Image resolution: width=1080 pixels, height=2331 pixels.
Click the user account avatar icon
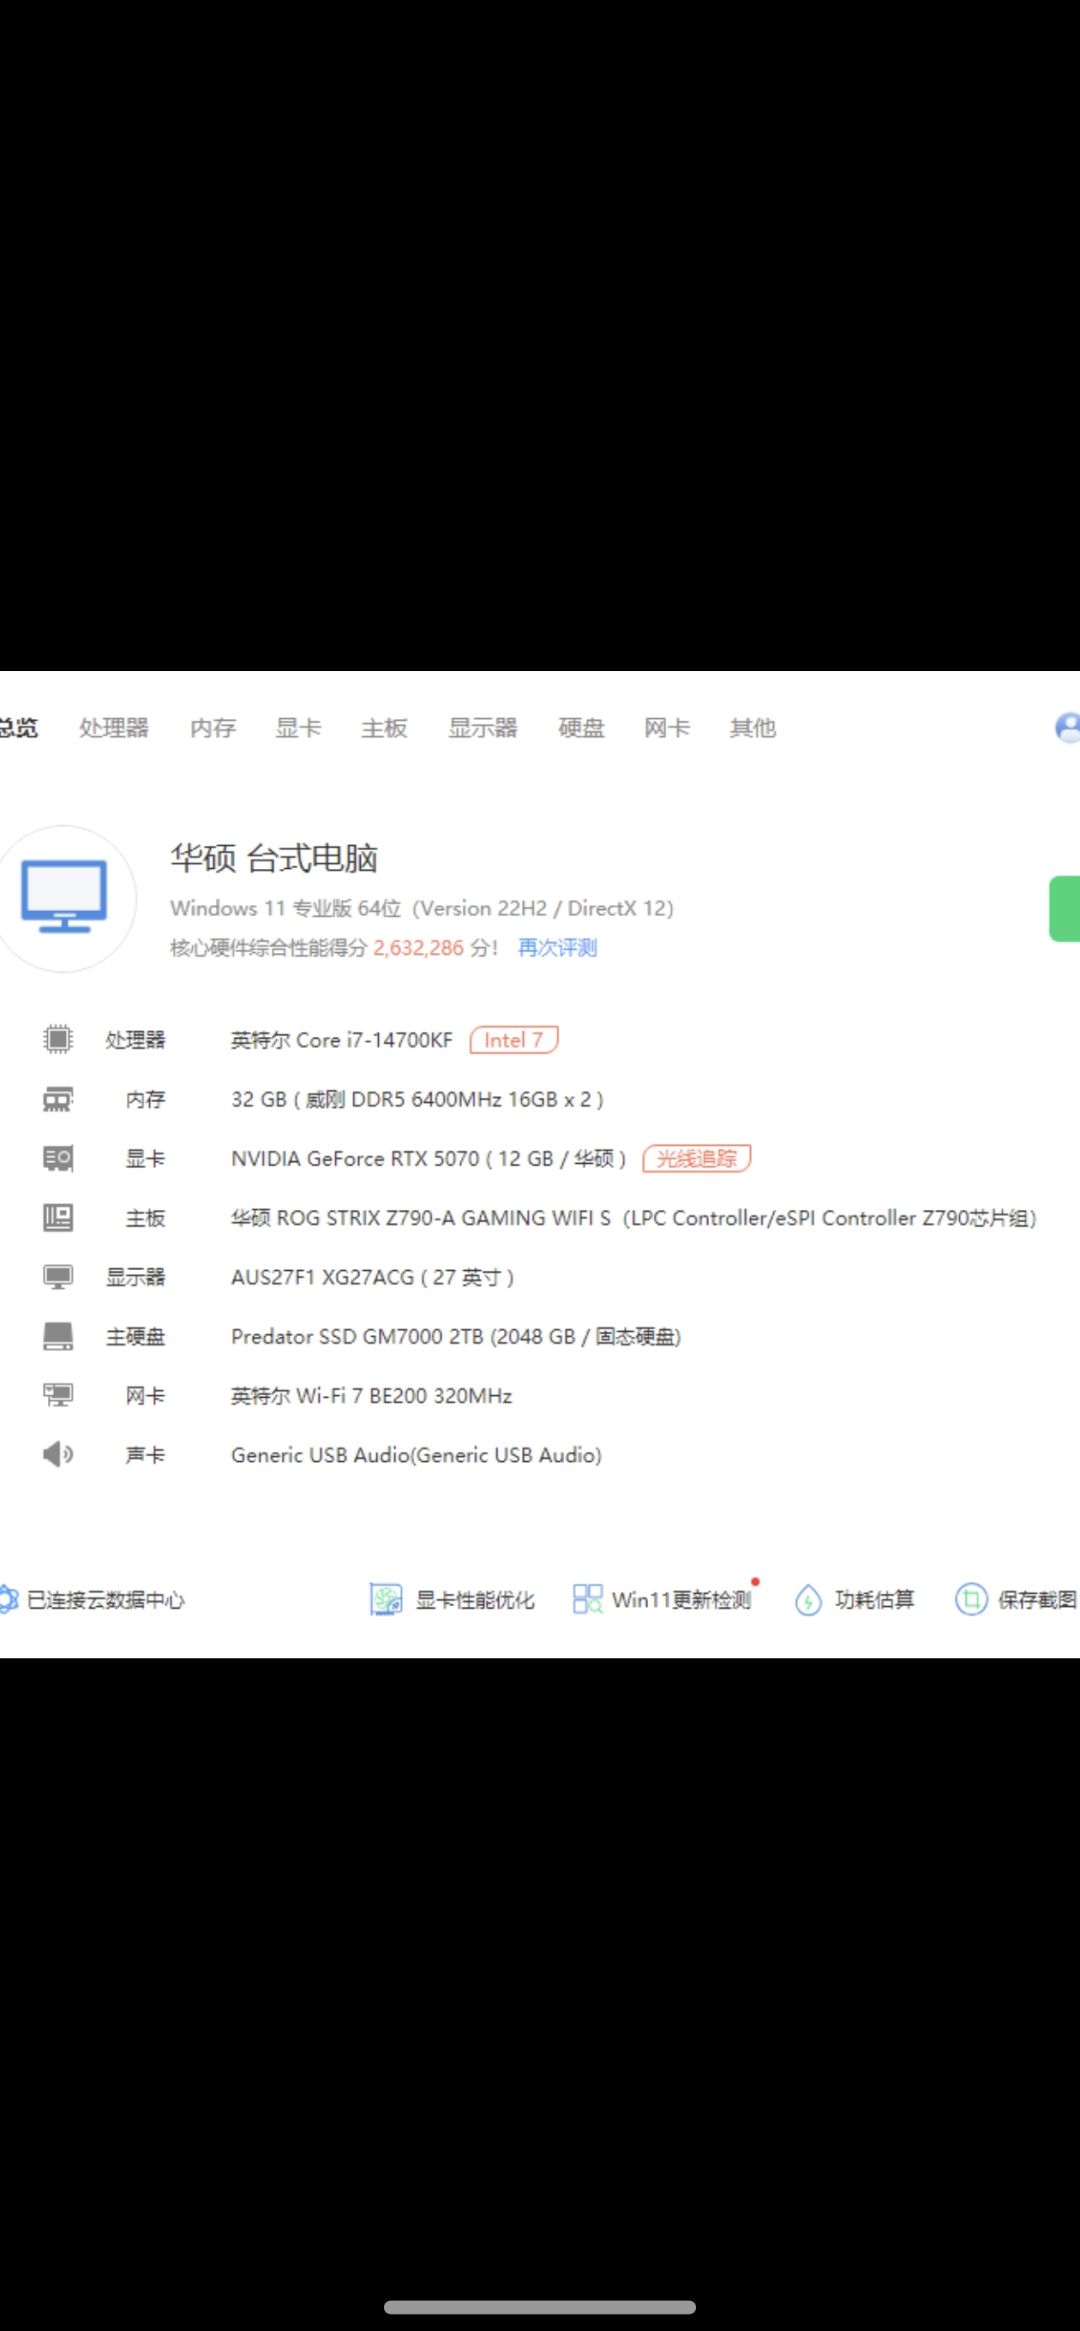pyautogui.click(x=1068, y=728)
